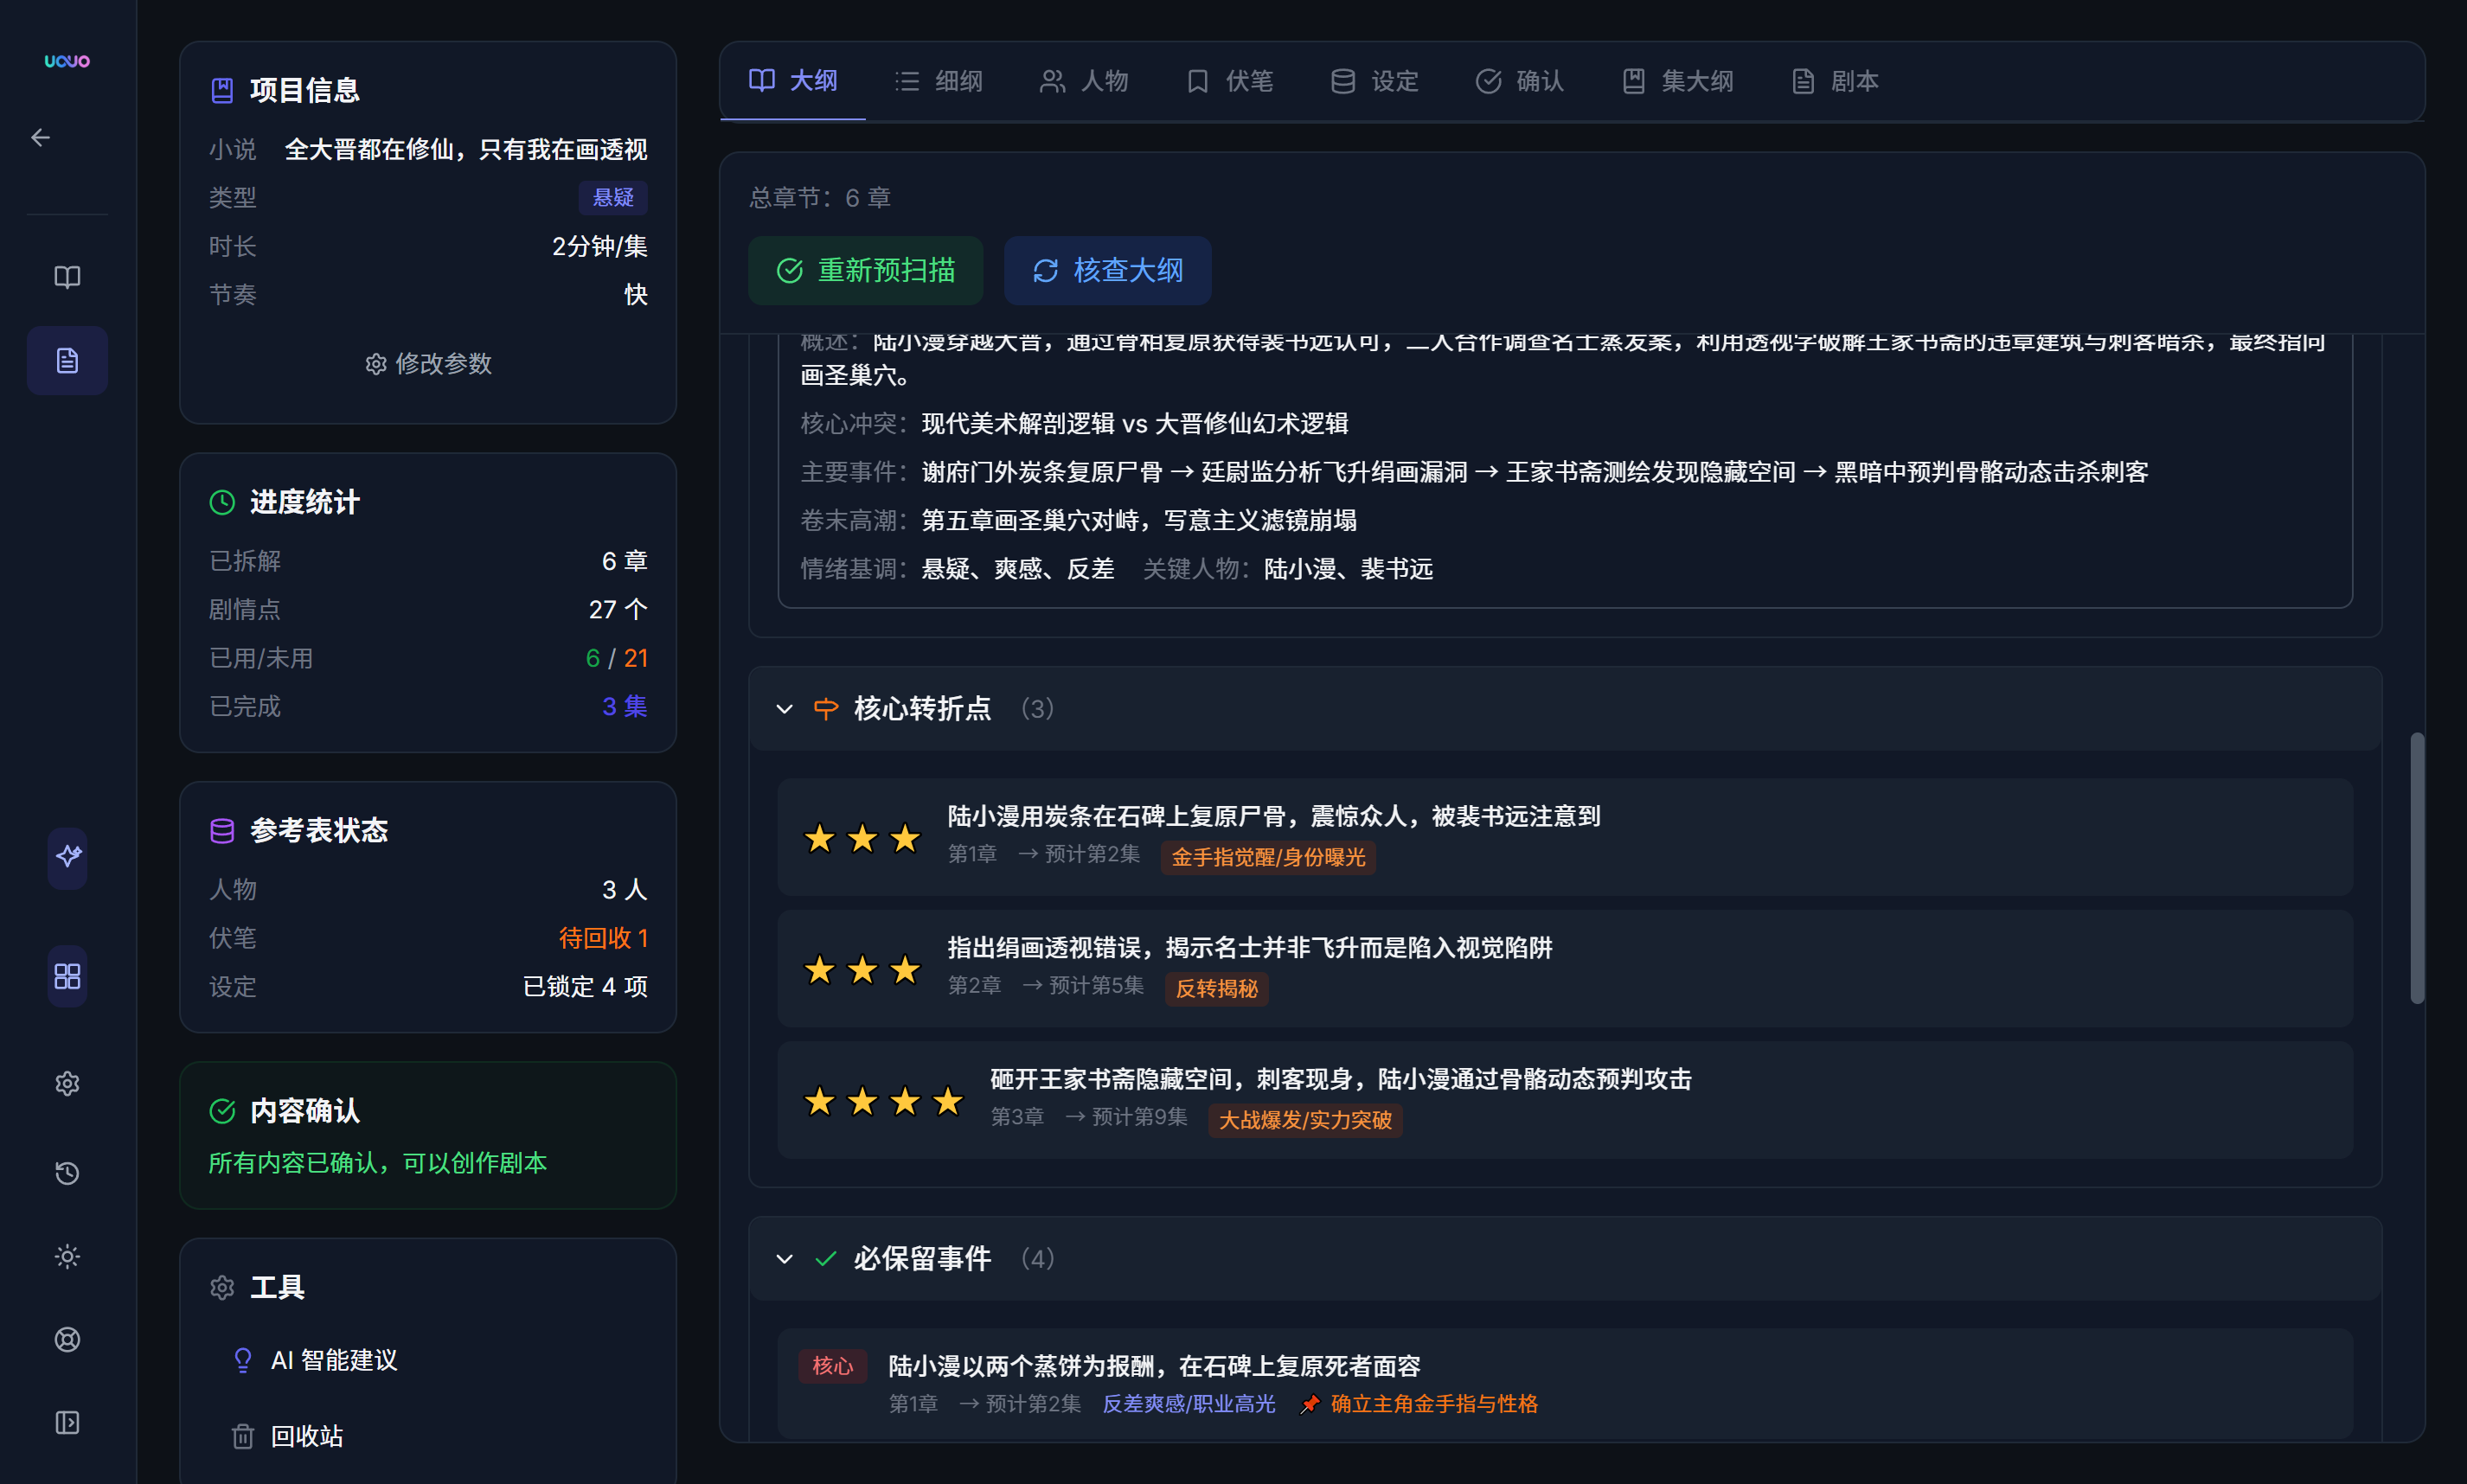Image resolution: width=2467 pixels, height=1484 pixels.
Task: Switch to the 伏笔 tab
Action: [x=1229, y=81]
